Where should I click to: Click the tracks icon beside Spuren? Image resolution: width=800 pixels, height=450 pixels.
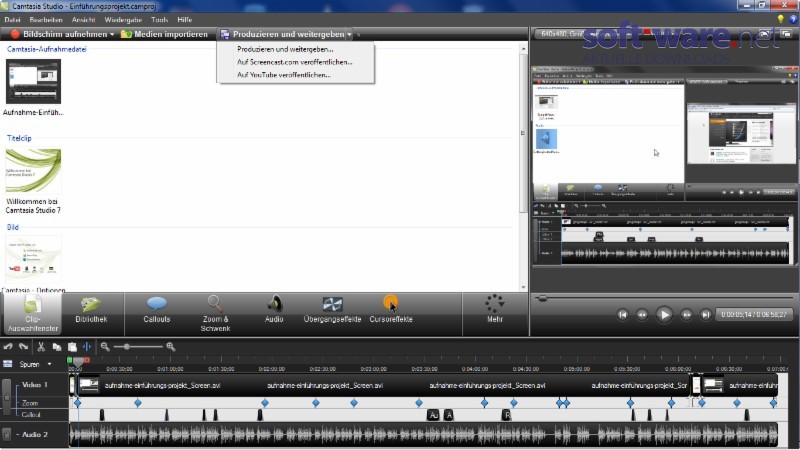(8, 364)
